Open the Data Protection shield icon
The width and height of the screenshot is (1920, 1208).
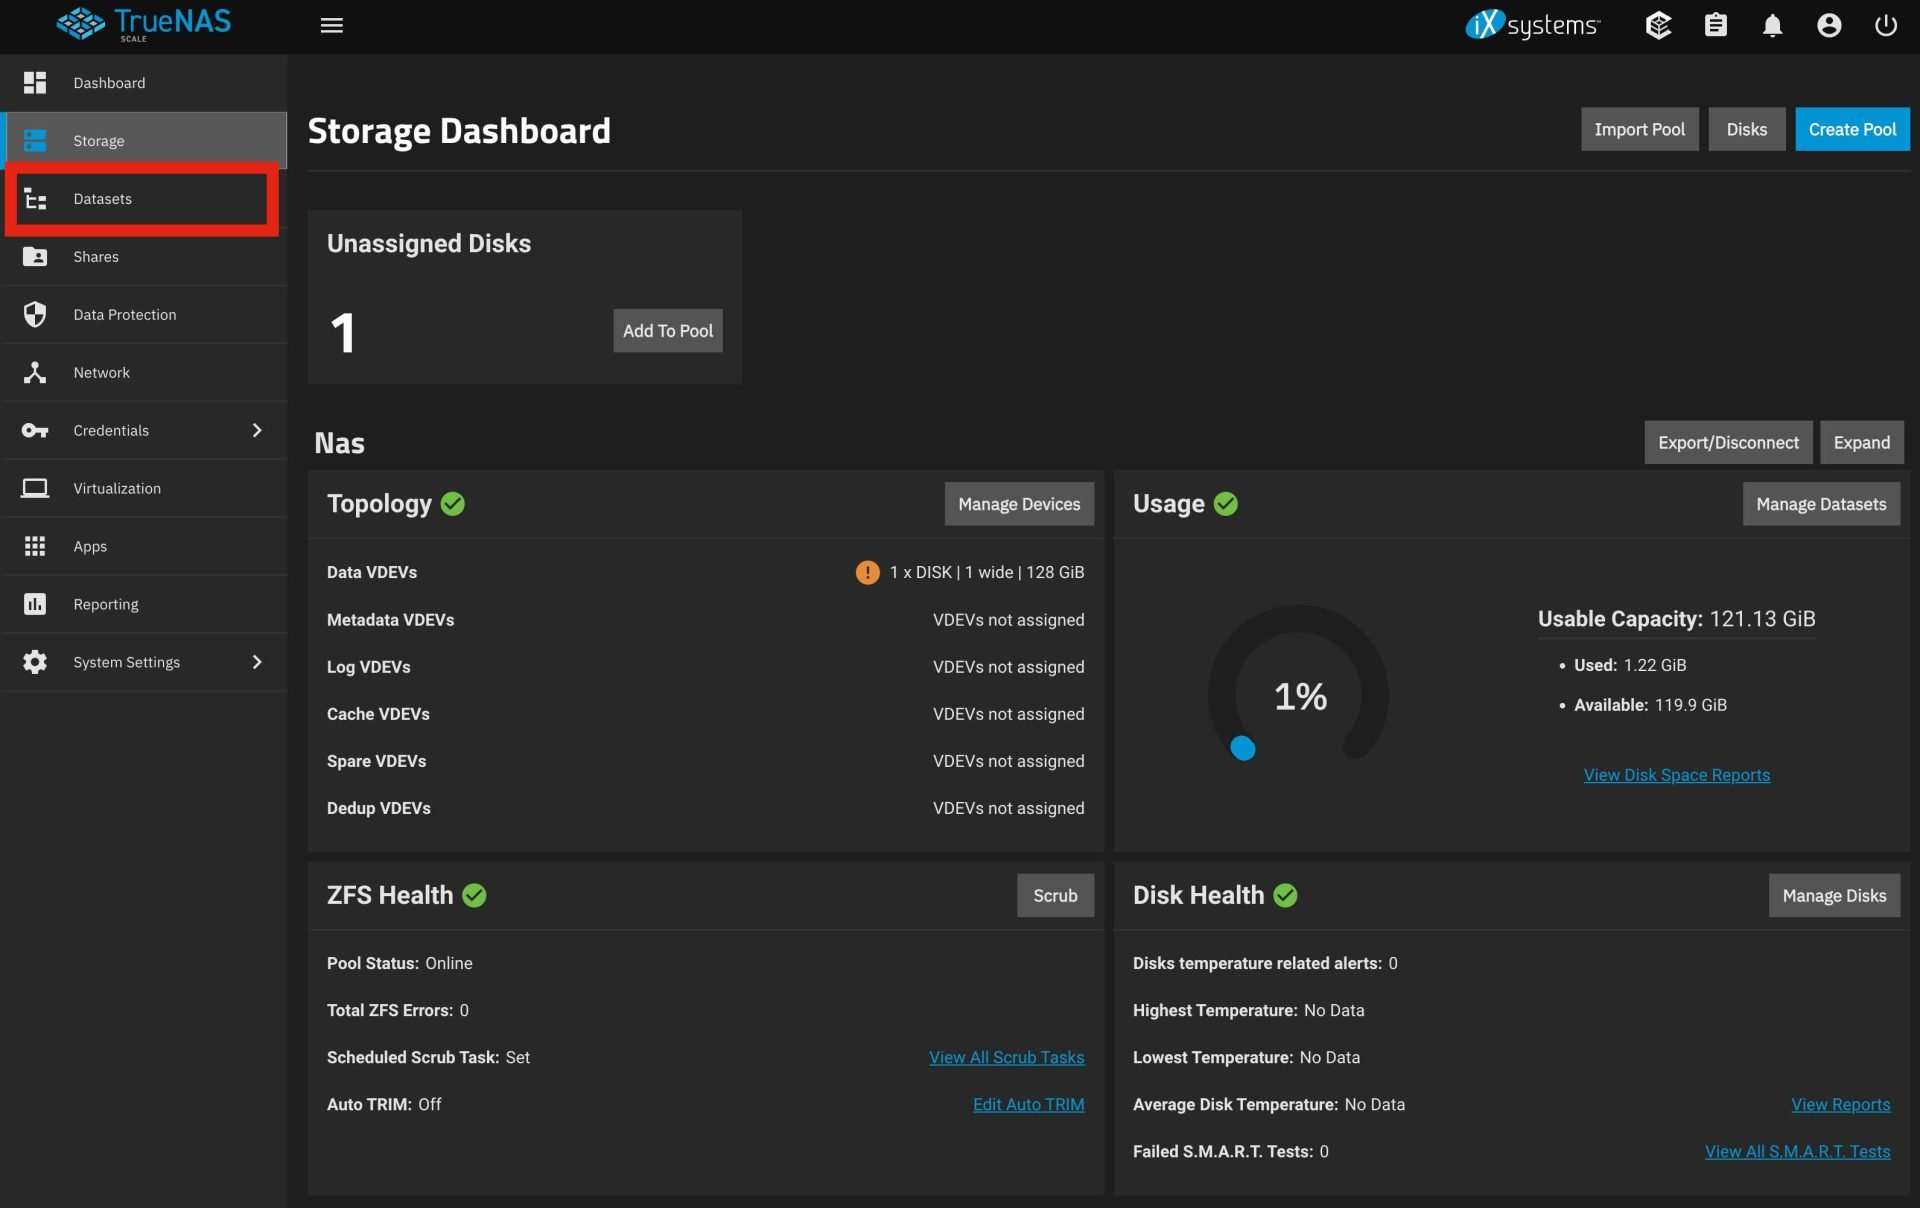pyautogui.click(x=35, y=314)
